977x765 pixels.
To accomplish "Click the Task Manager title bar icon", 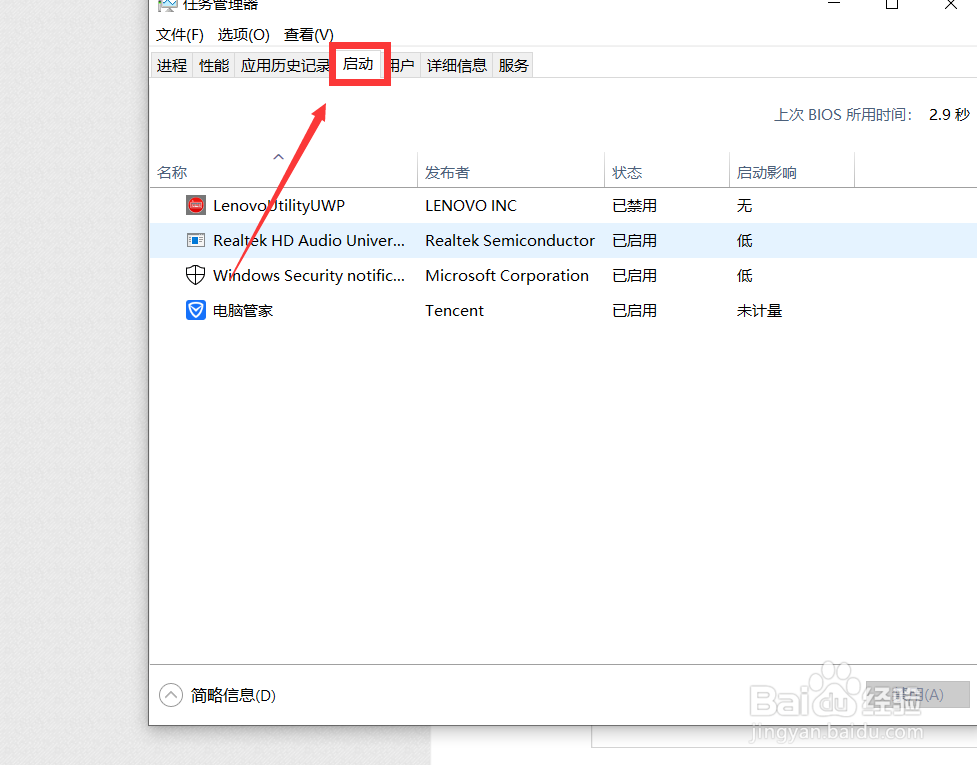I will [x=167, y=6].
